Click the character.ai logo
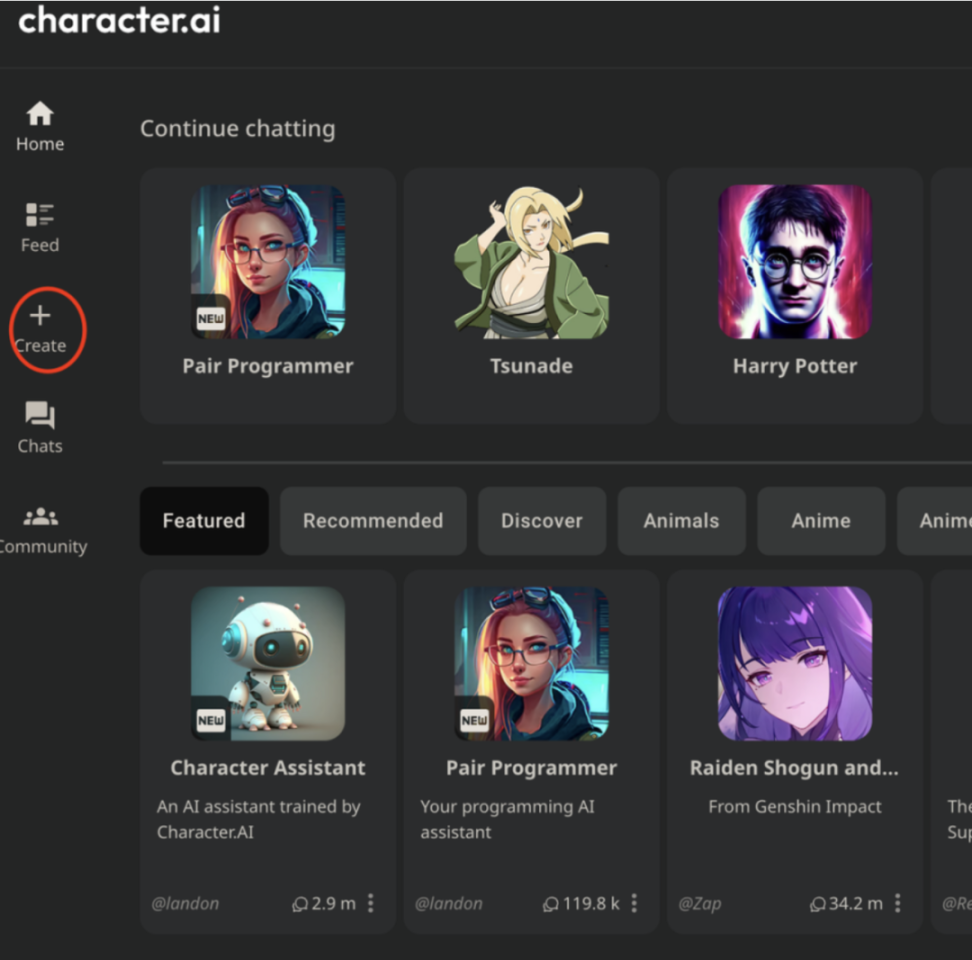 (119, 20)
